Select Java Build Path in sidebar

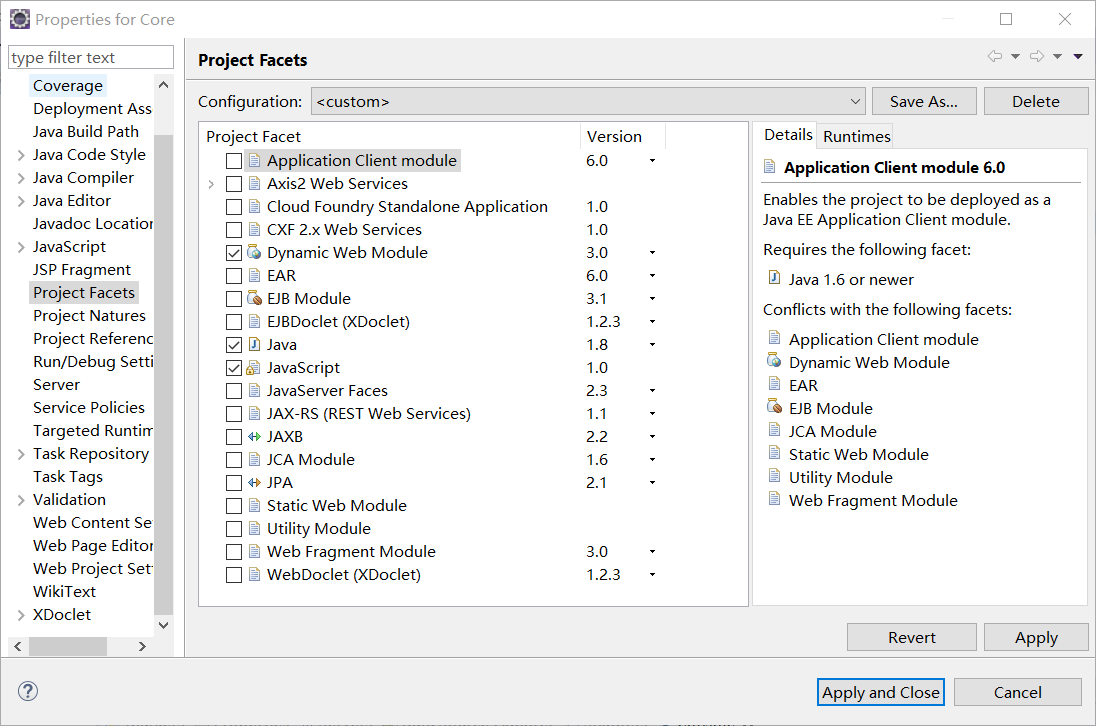[x=85, y=131]
